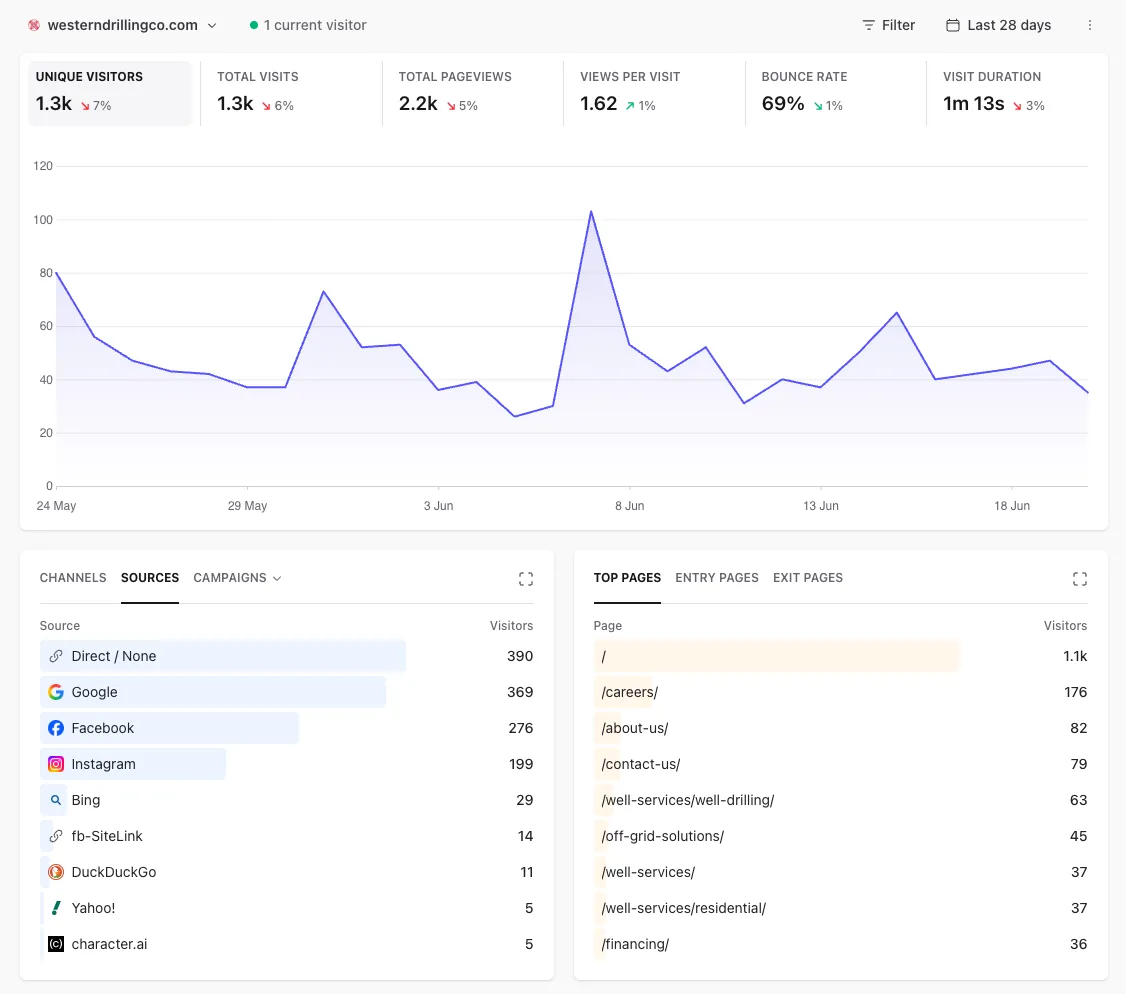Filter by Facebook source
Screen dimensions: 1126x994
102,728
